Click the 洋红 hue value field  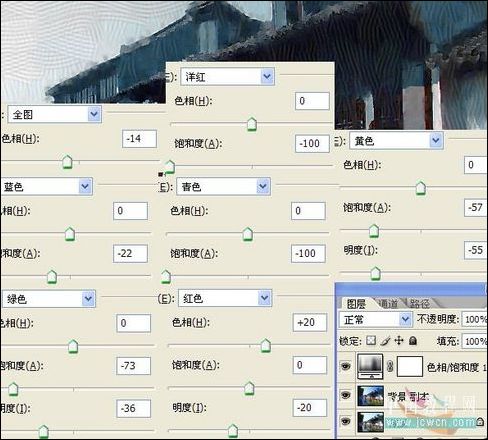click(312, 101)
